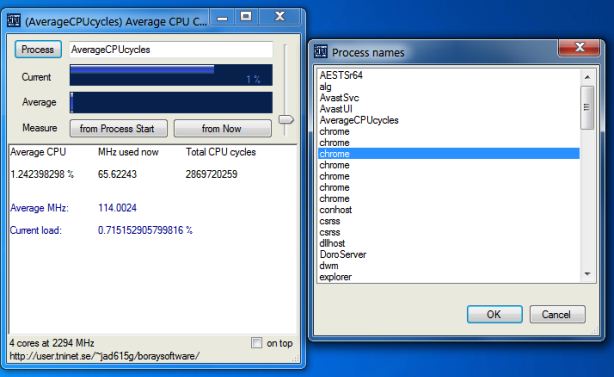Click the AverageCPUcycles title bar app icon
The width and height of the screenshot is (614, 377).
pyautogui.click(x=14, y=20)
